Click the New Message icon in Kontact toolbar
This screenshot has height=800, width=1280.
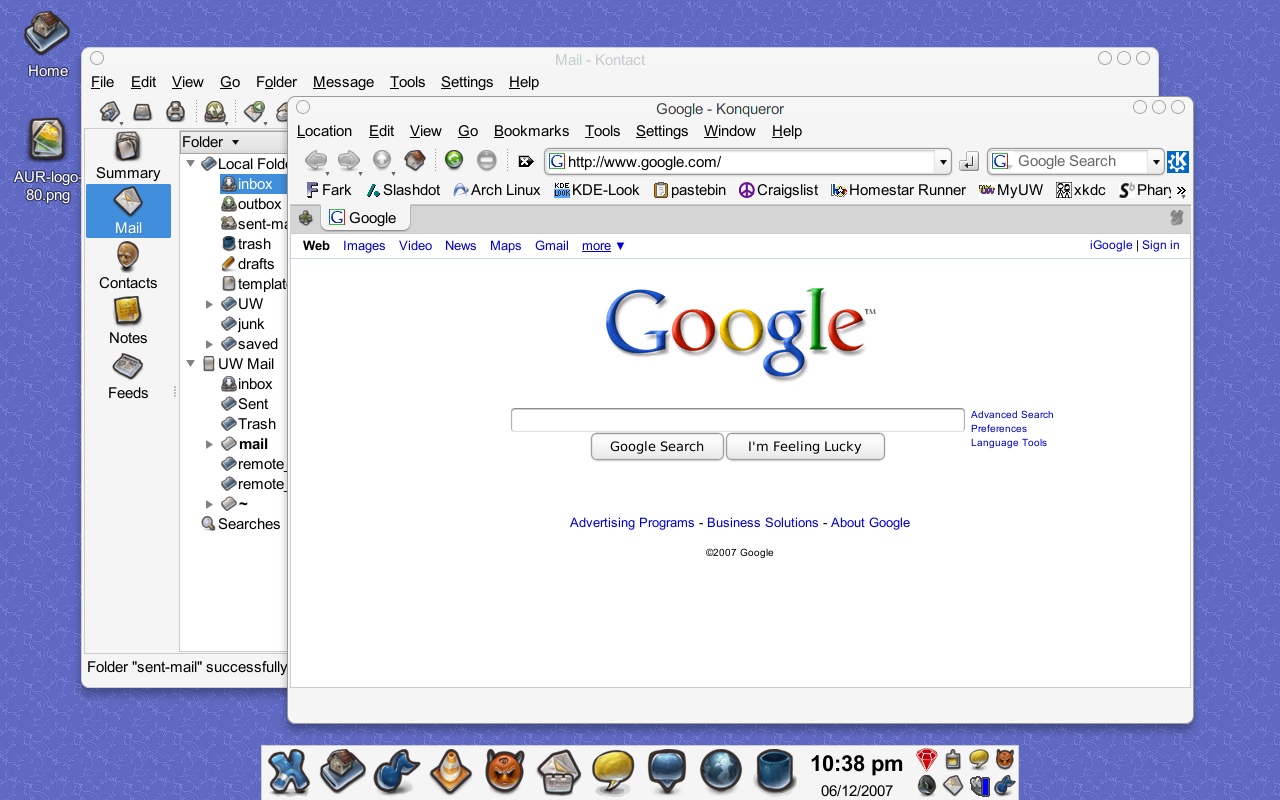110,111
